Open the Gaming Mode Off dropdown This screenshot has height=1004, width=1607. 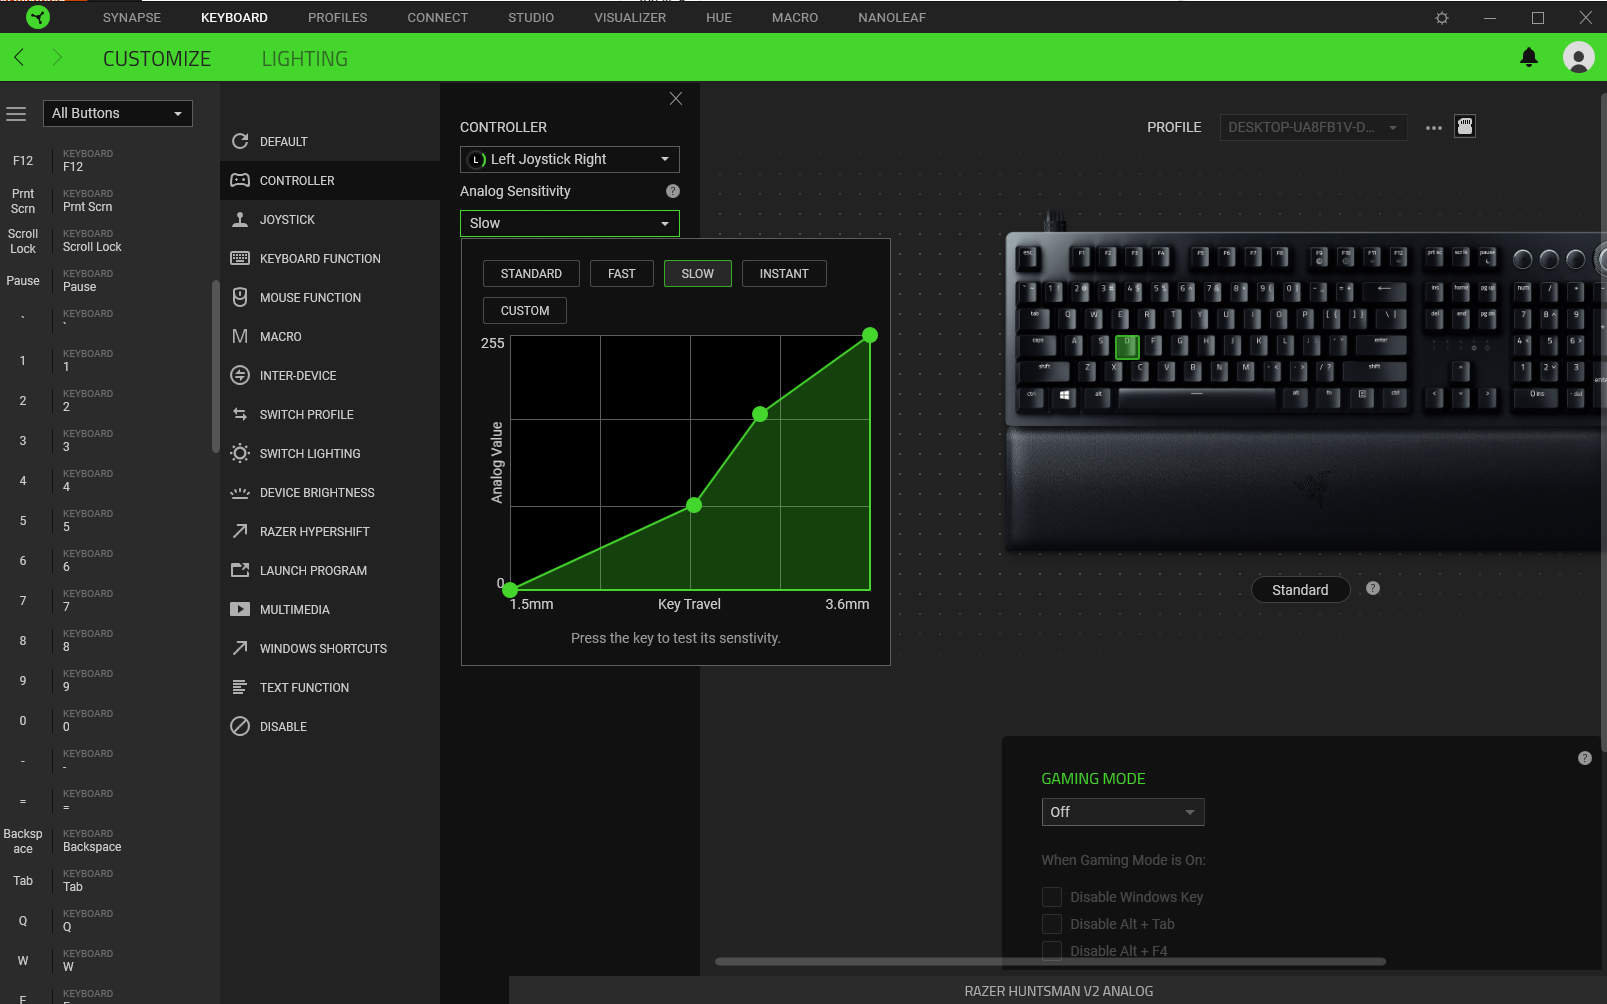pos(1123,812)
